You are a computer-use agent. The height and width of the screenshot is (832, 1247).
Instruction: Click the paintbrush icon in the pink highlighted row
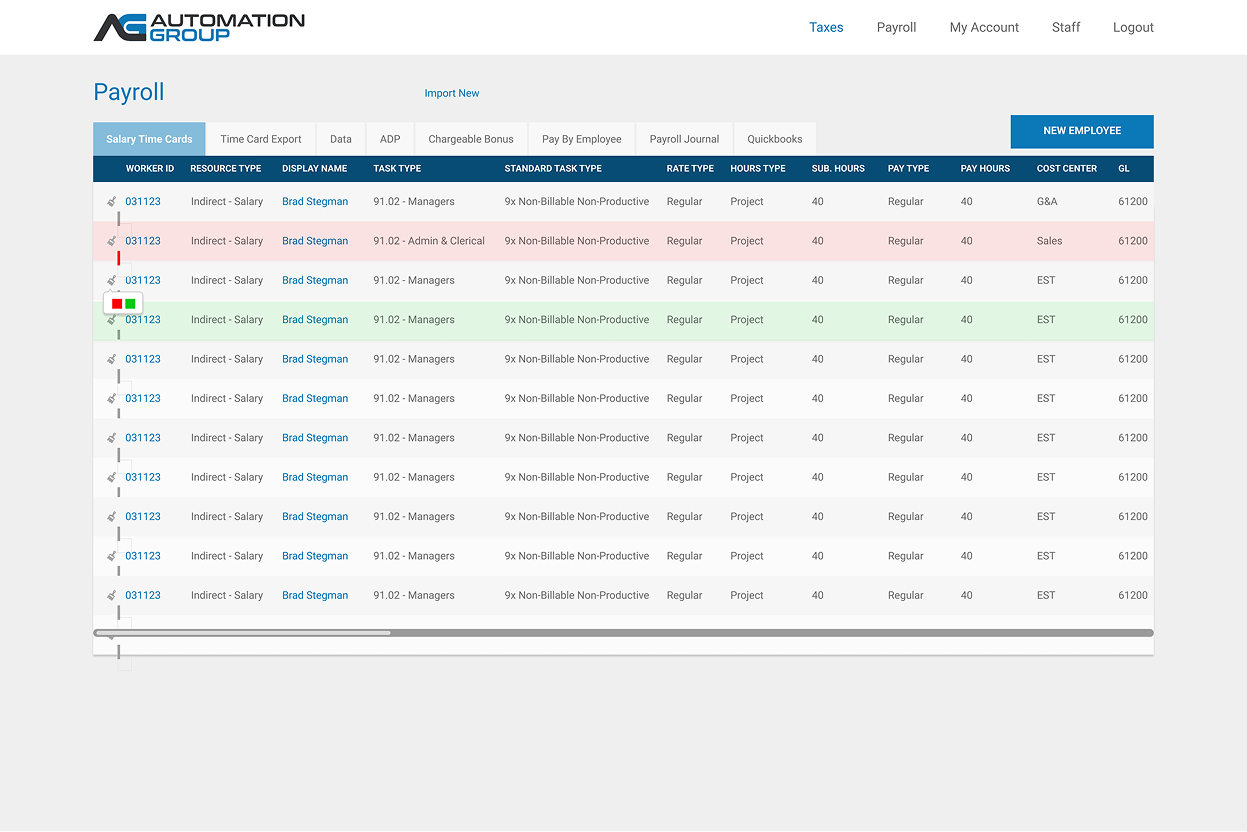[x=111, y=241]
